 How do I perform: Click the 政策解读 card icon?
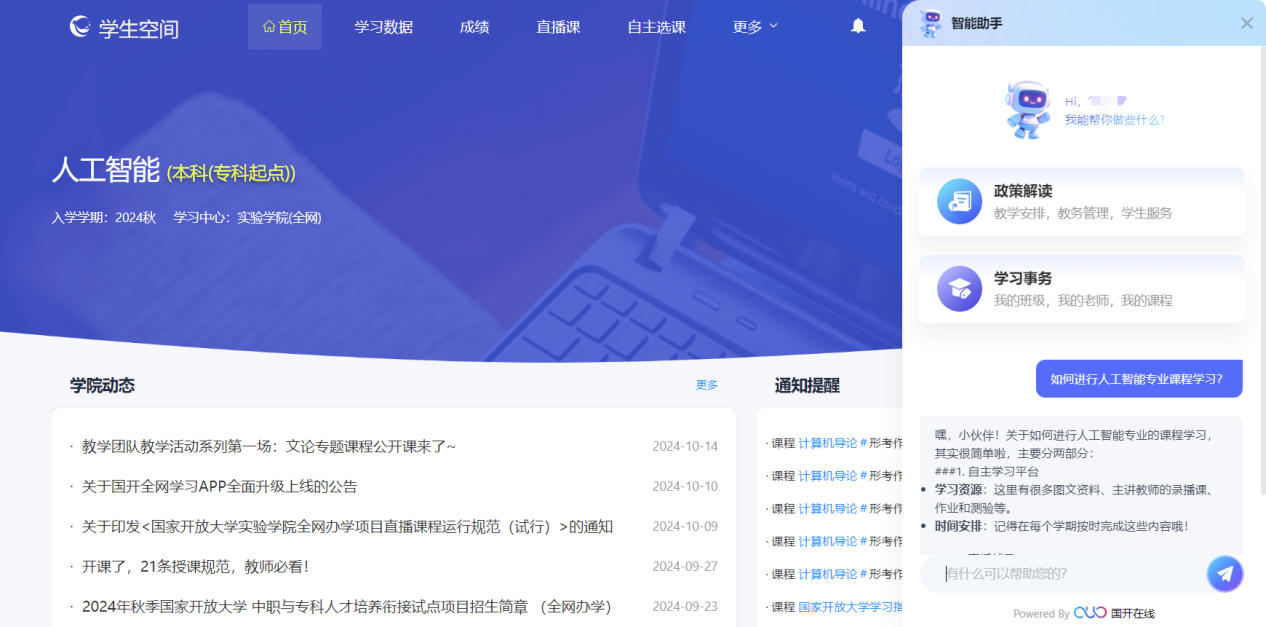pyautogui.click(x=959, y=201)
